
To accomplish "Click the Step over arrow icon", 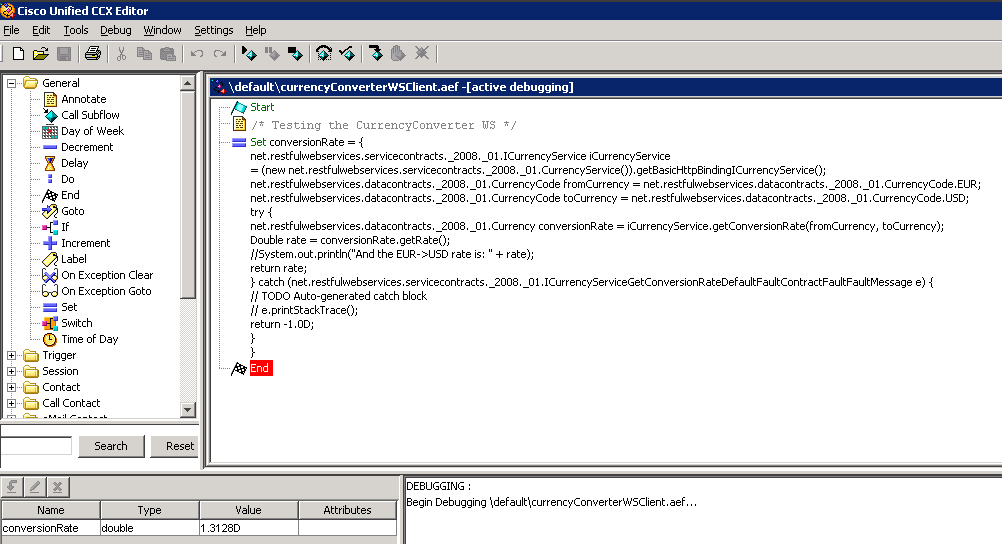I will [x=376, y=54].
